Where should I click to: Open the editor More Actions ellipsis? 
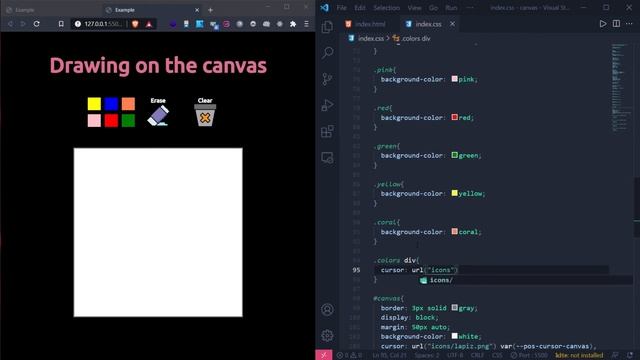tap(629, 24)
